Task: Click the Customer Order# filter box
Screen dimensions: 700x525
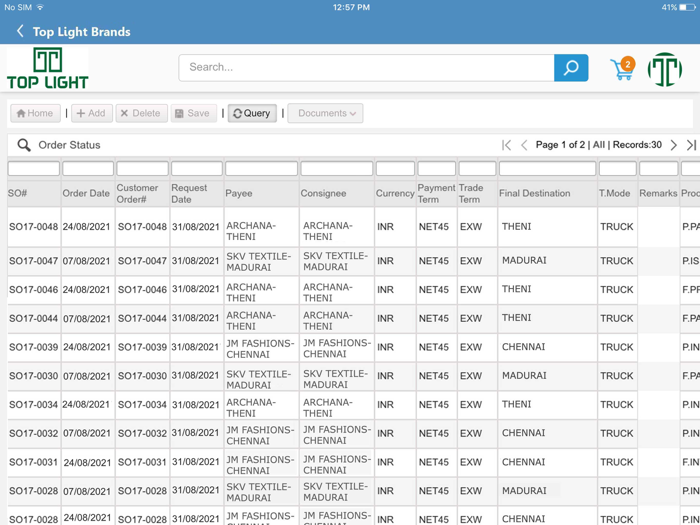Action: click(x=142, y=168)
